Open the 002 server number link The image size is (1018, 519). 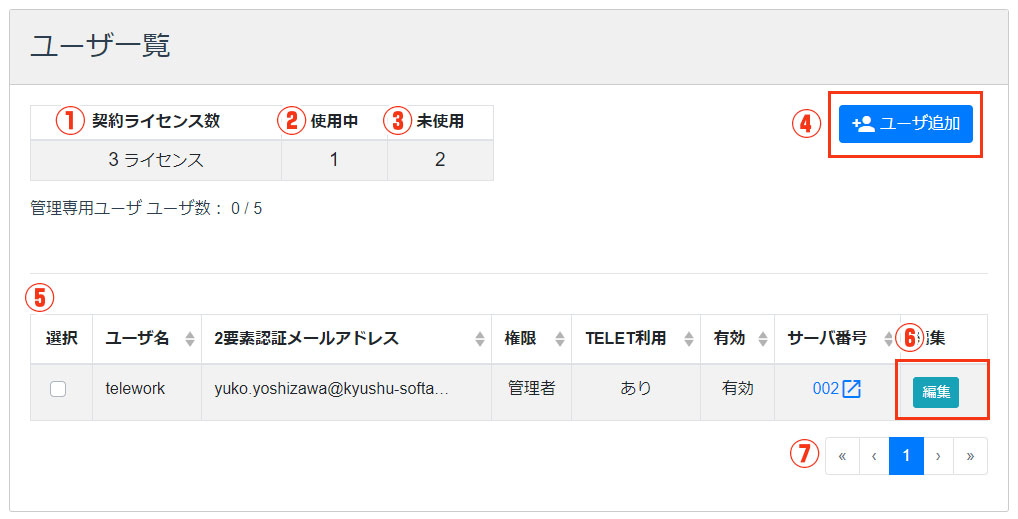point(826,388)
